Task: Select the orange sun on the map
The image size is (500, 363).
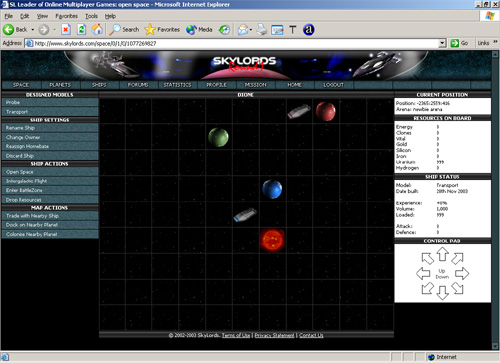Action: (x=272, y=240)
